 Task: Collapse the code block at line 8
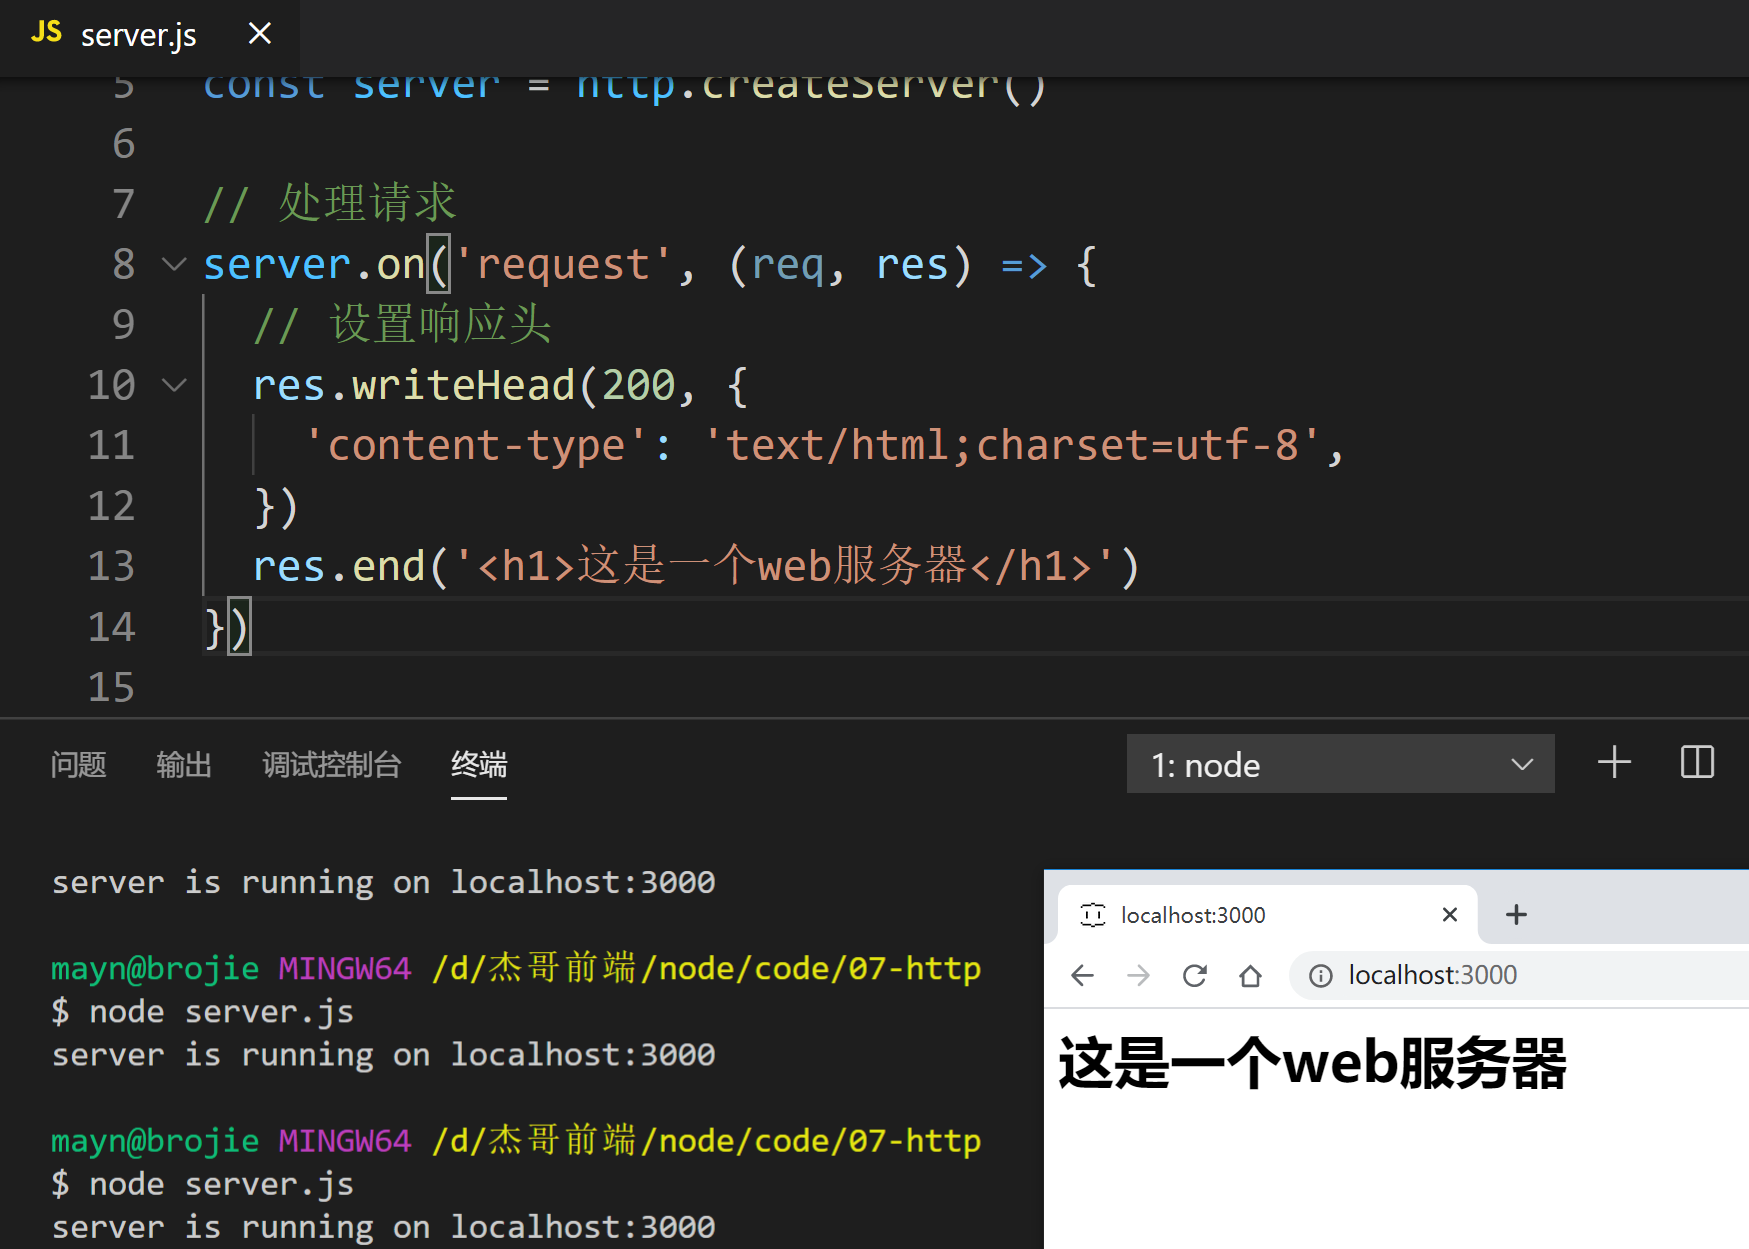174,265
